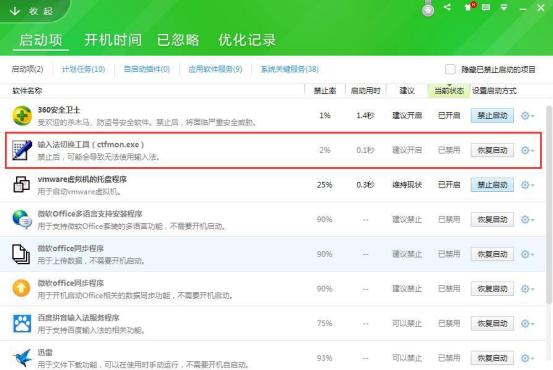Open the feedback message icon in title bar
The image size is (553, 370).
[486, 7]
